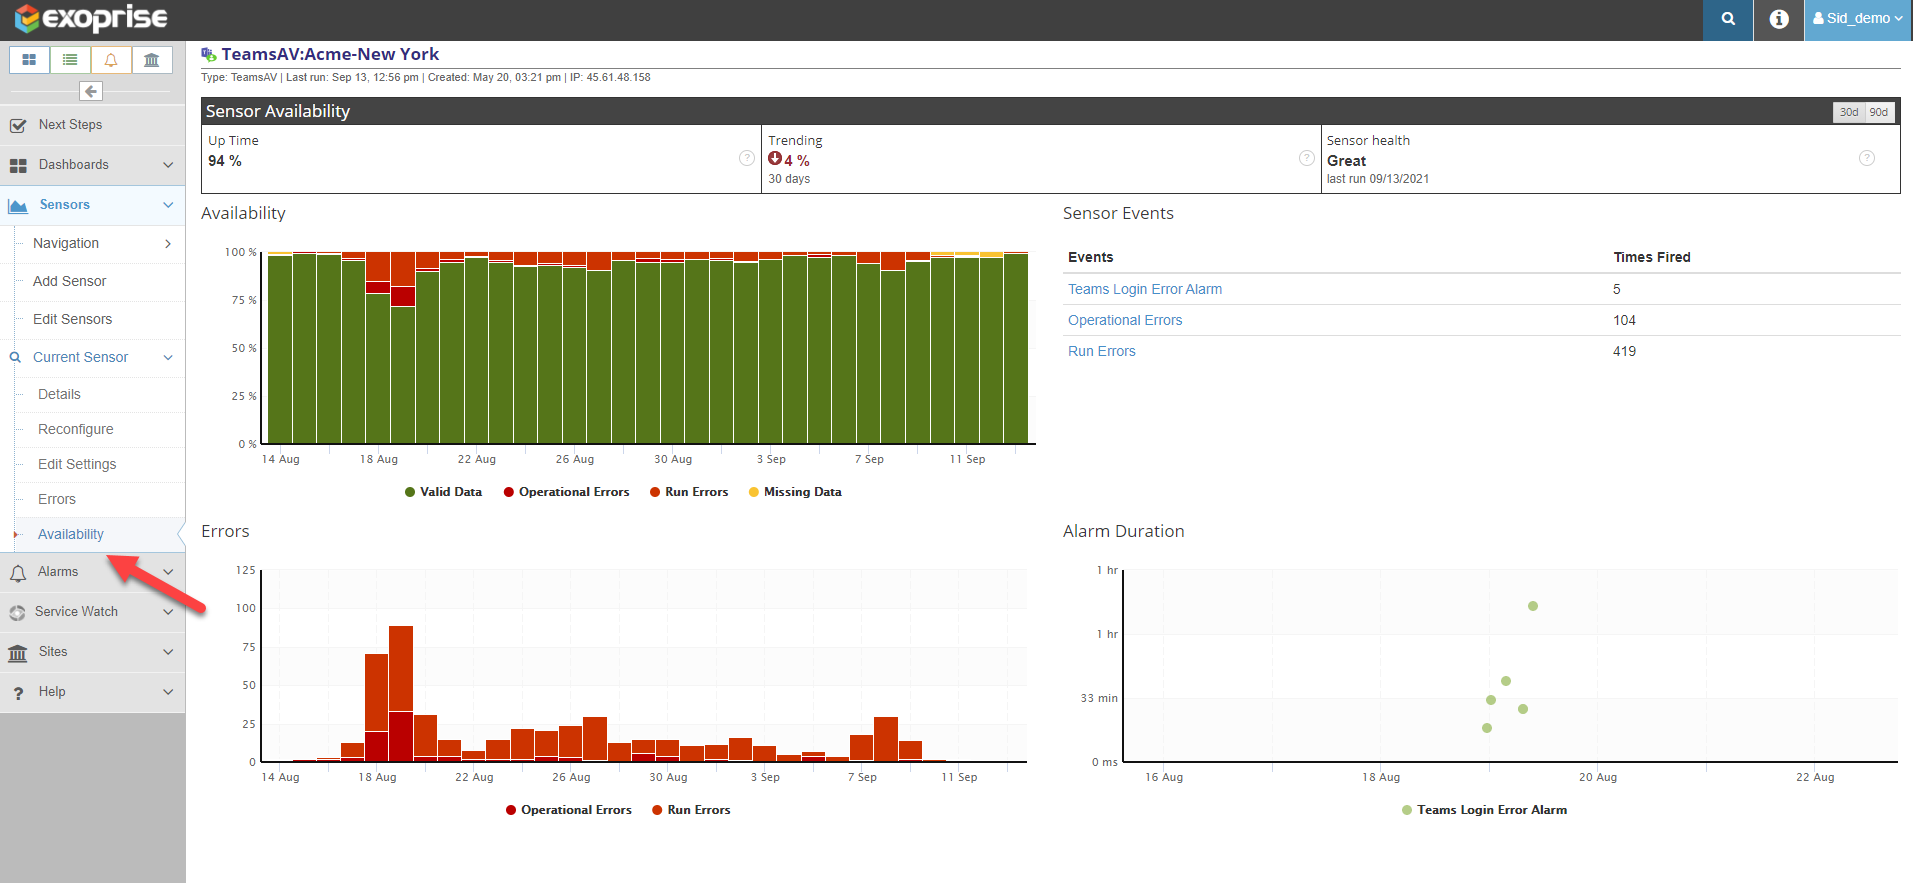Image resolution: width=1913 pixels, height=883 pixels.
Task: Click the Sensors chart icon
Action: point(18,206)
